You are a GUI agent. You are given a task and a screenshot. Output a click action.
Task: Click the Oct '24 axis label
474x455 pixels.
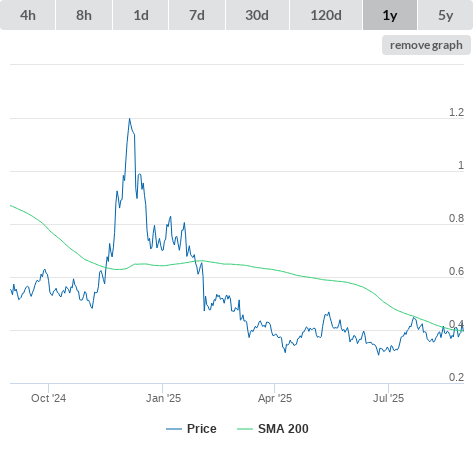point(48,398)
